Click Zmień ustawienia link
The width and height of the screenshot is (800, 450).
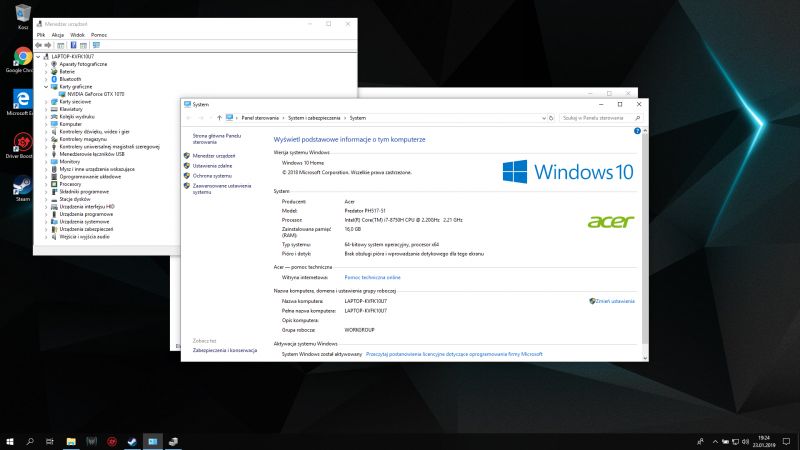tap(615, 302)
